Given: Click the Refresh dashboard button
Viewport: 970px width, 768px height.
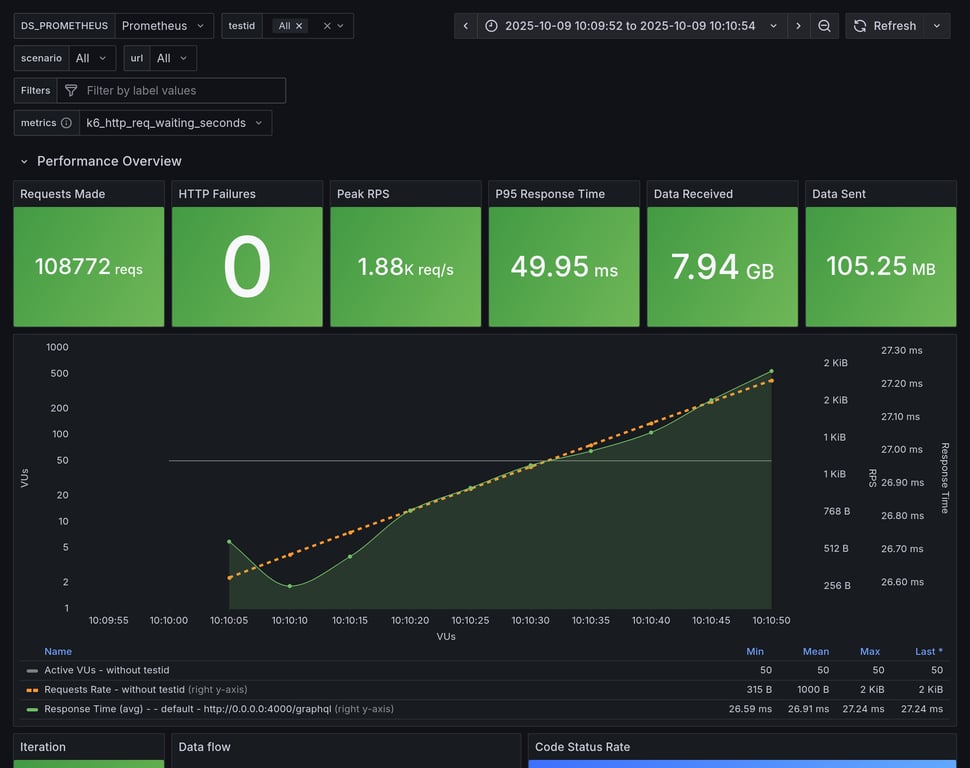Looking at the screenshot, I should coord(884,26).
